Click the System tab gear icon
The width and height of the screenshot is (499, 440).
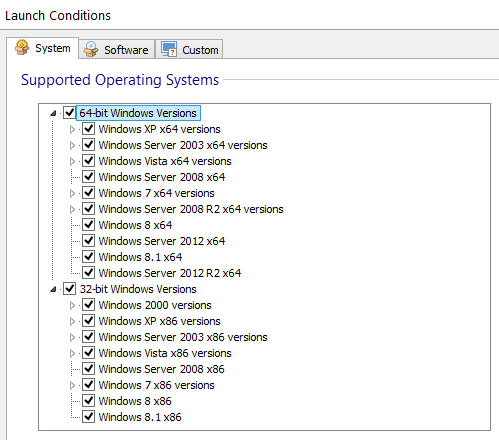pyautogui.click(x=22, y=47)
